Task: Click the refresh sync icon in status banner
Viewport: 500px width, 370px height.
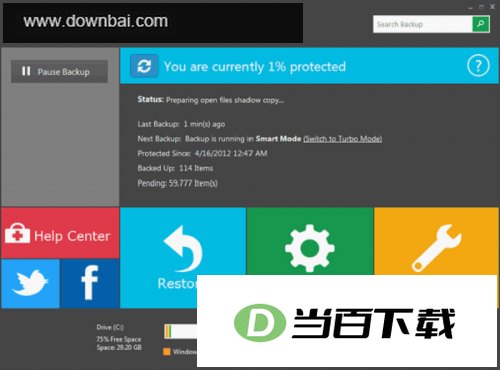Action: tap(144, 66)
